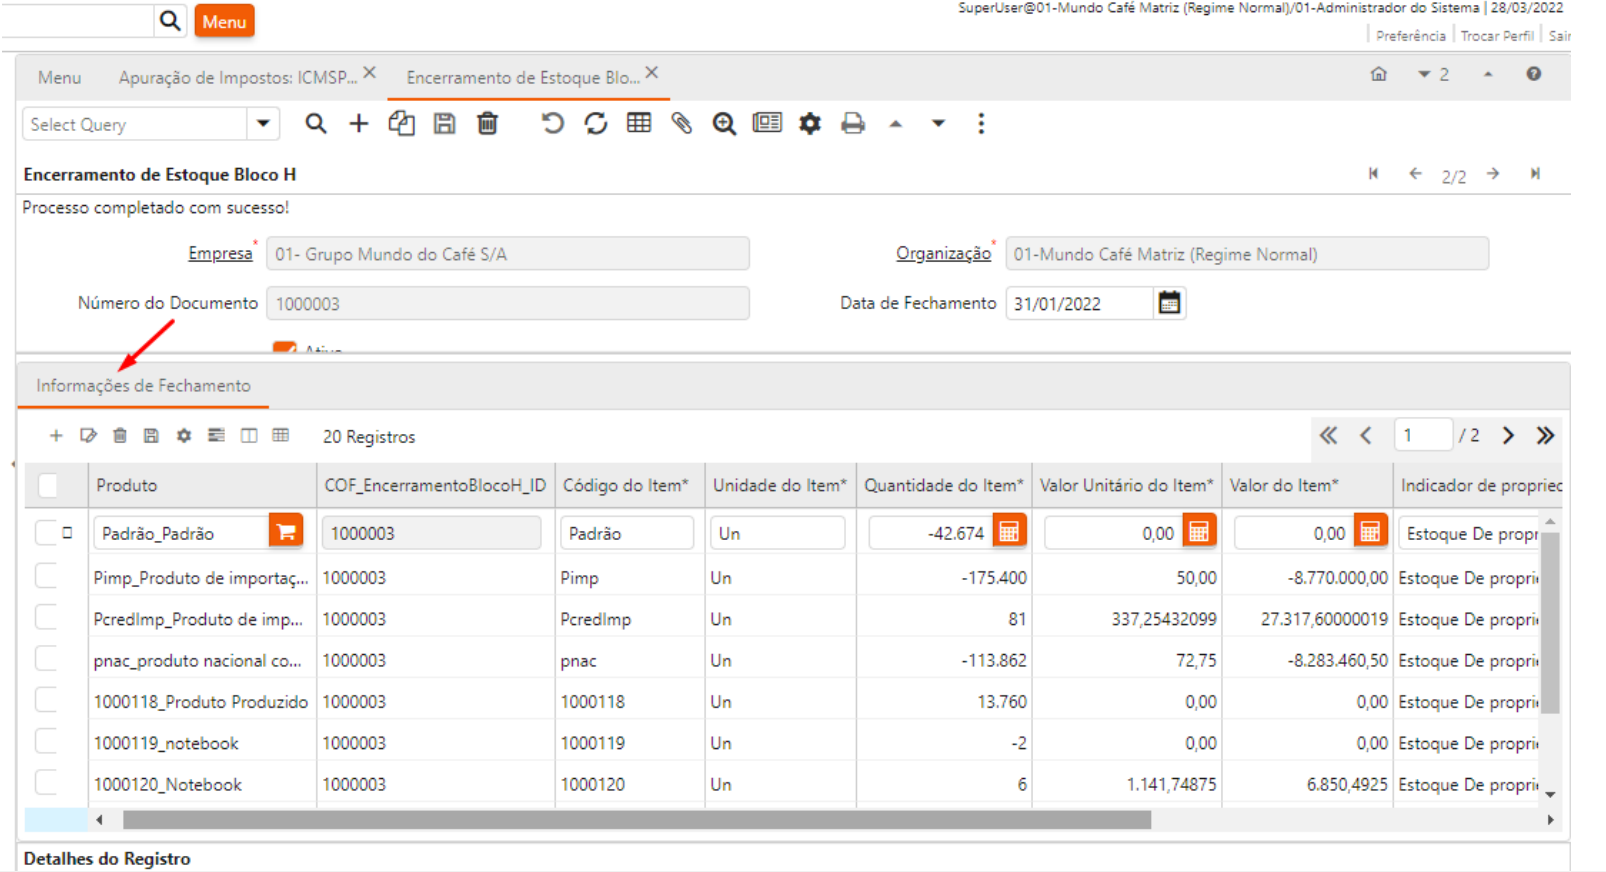Click the Trocar Perfil link

click(x=1496, y=36)
